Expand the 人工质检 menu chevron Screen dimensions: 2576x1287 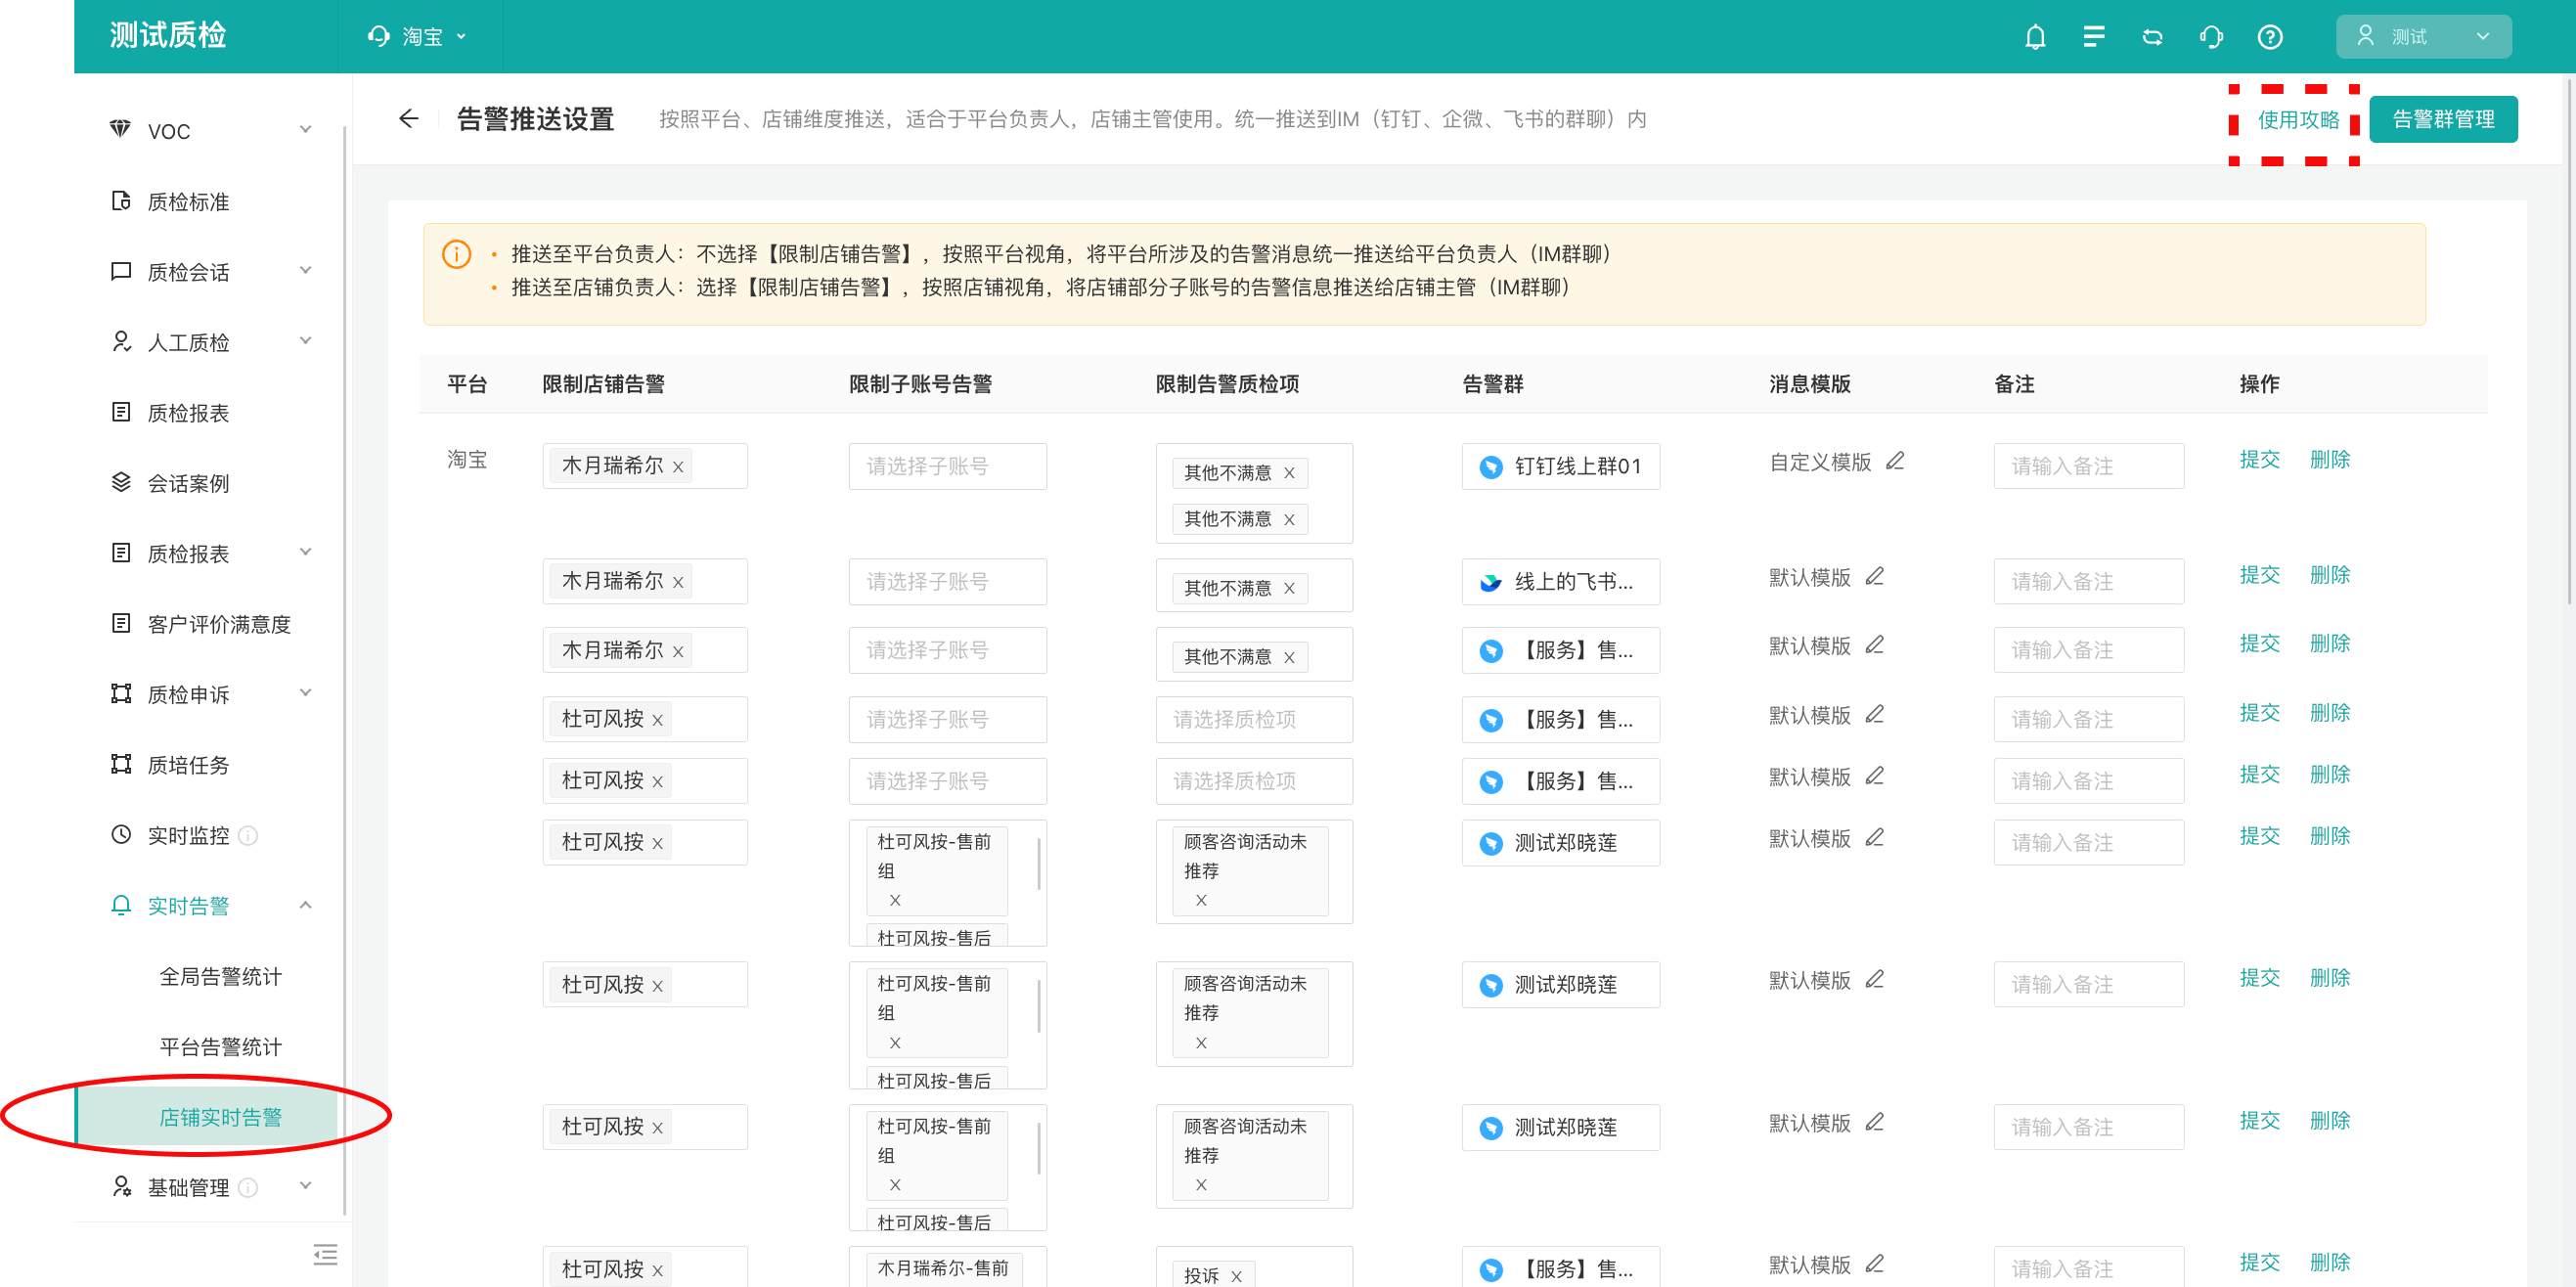click(305, 340)
